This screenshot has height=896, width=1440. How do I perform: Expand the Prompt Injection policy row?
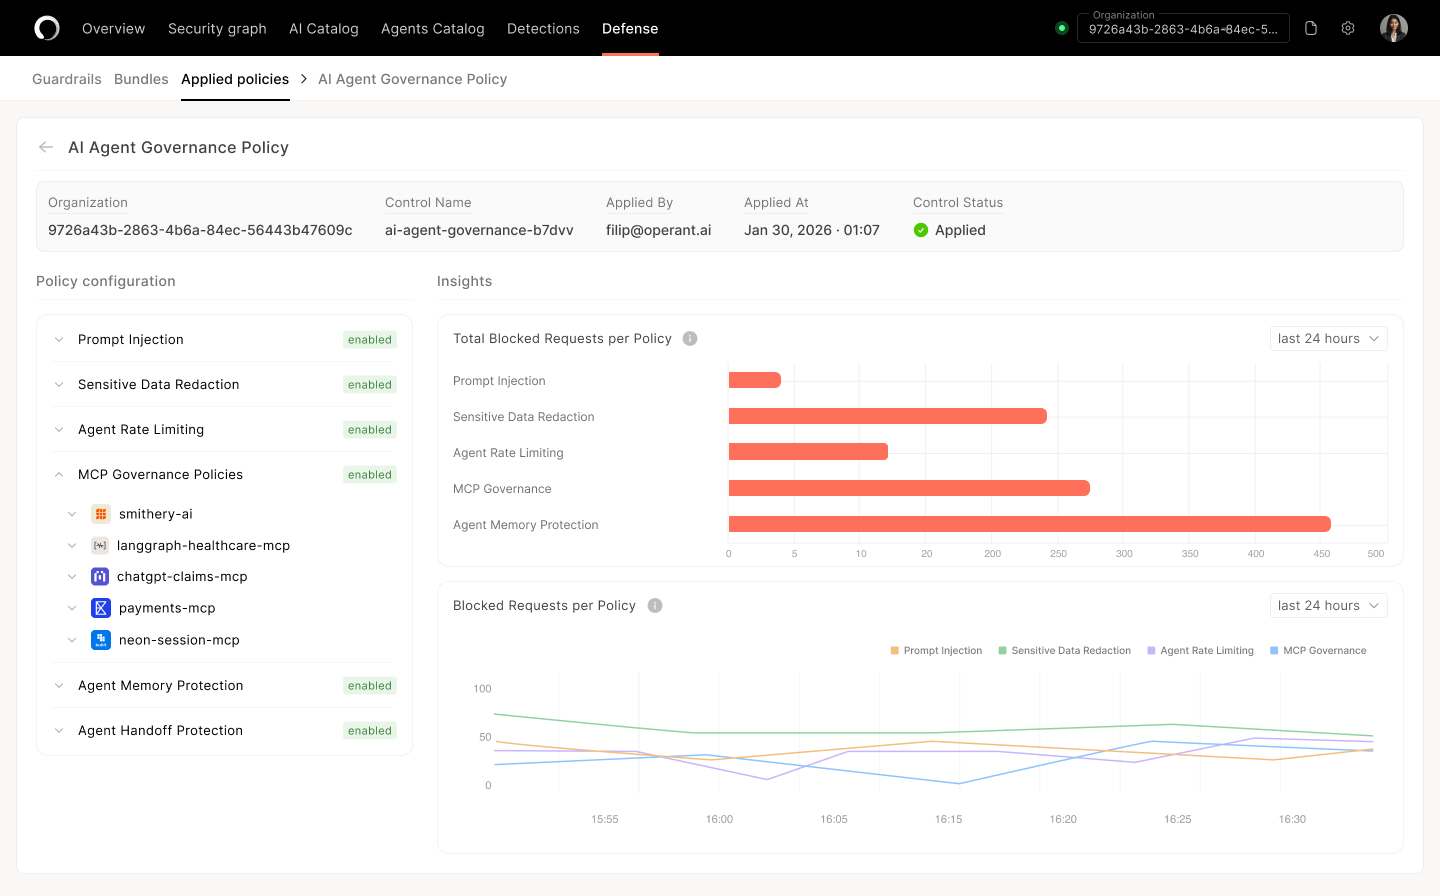(59, 340)
